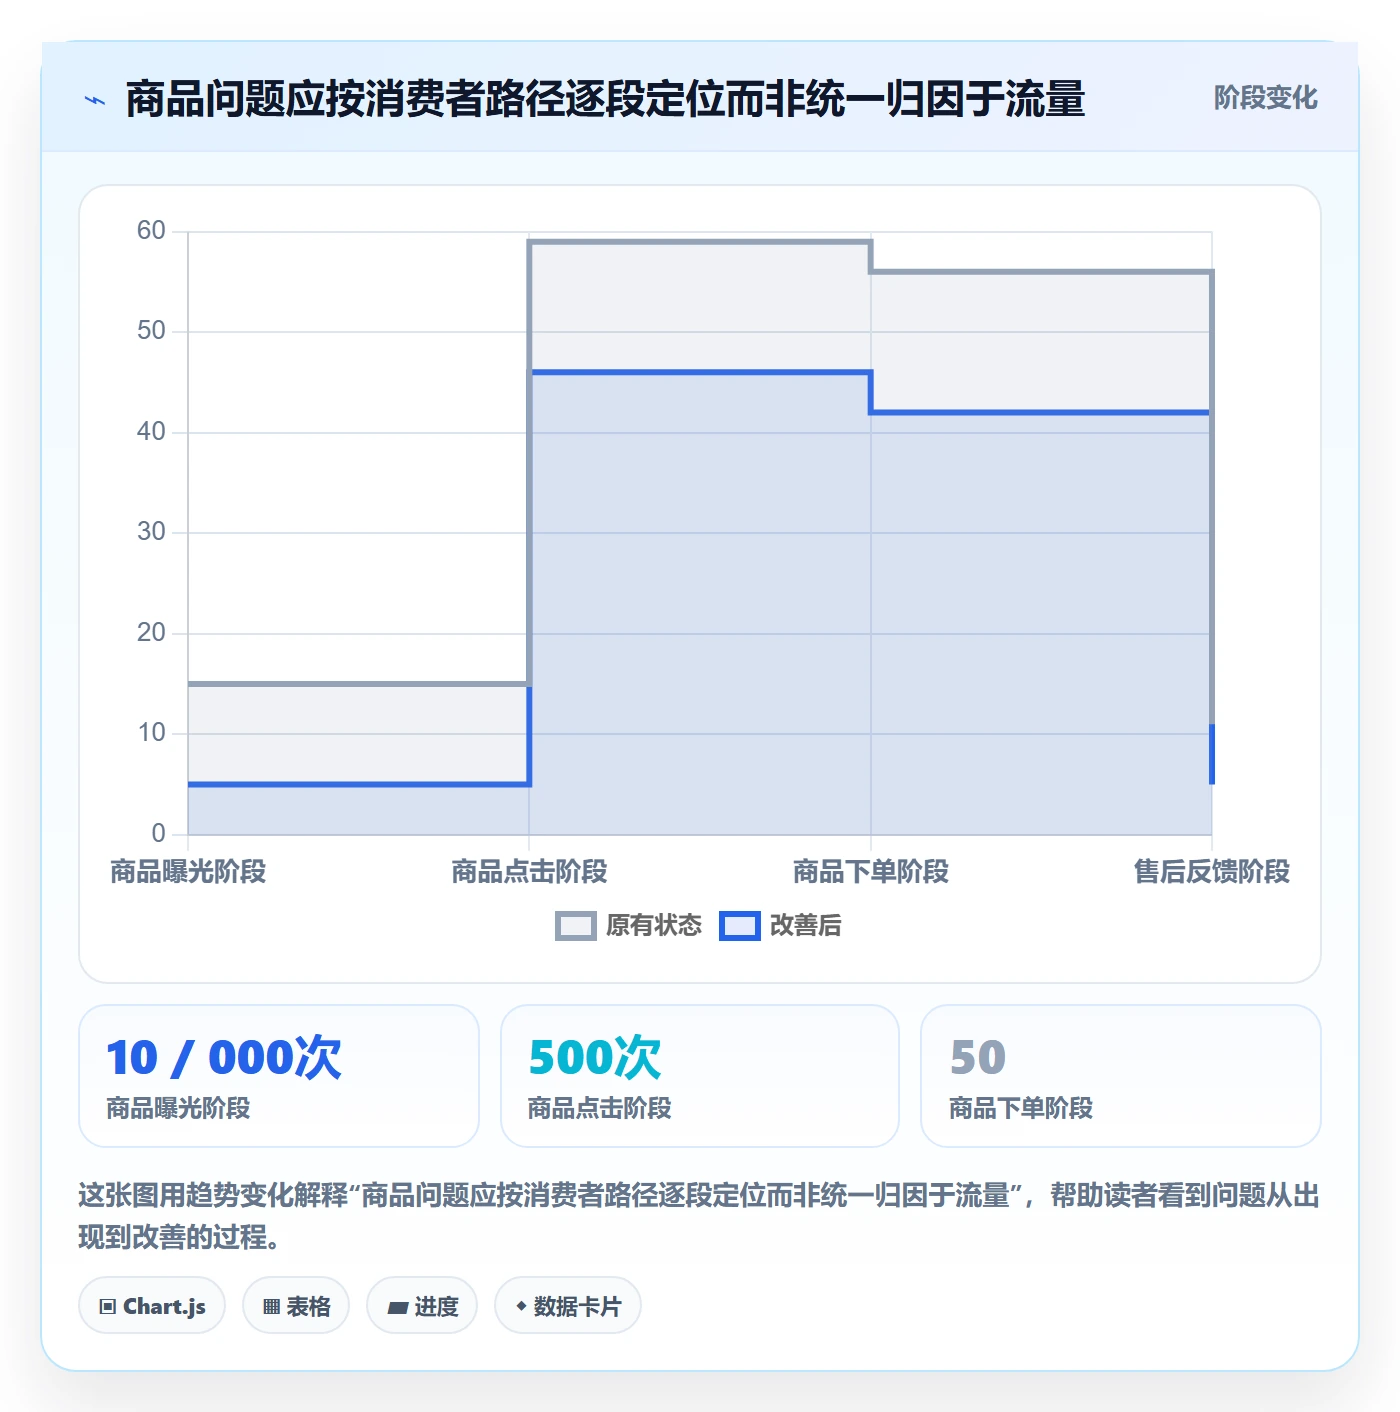Click the y-axis value 60
The image size is (1400, 1412).
pos(151,231)
